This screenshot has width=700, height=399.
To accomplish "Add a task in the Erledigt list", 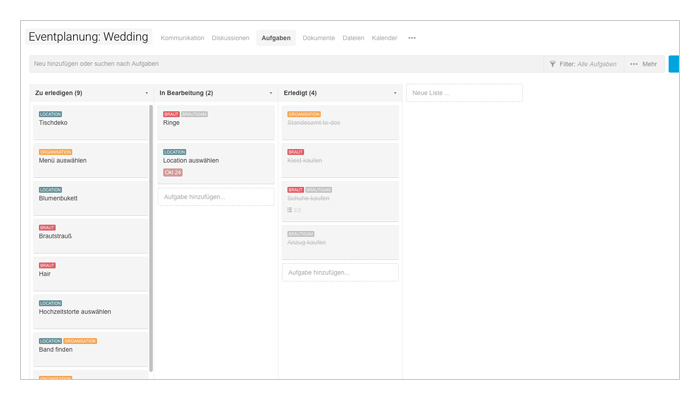I will 340,272.
